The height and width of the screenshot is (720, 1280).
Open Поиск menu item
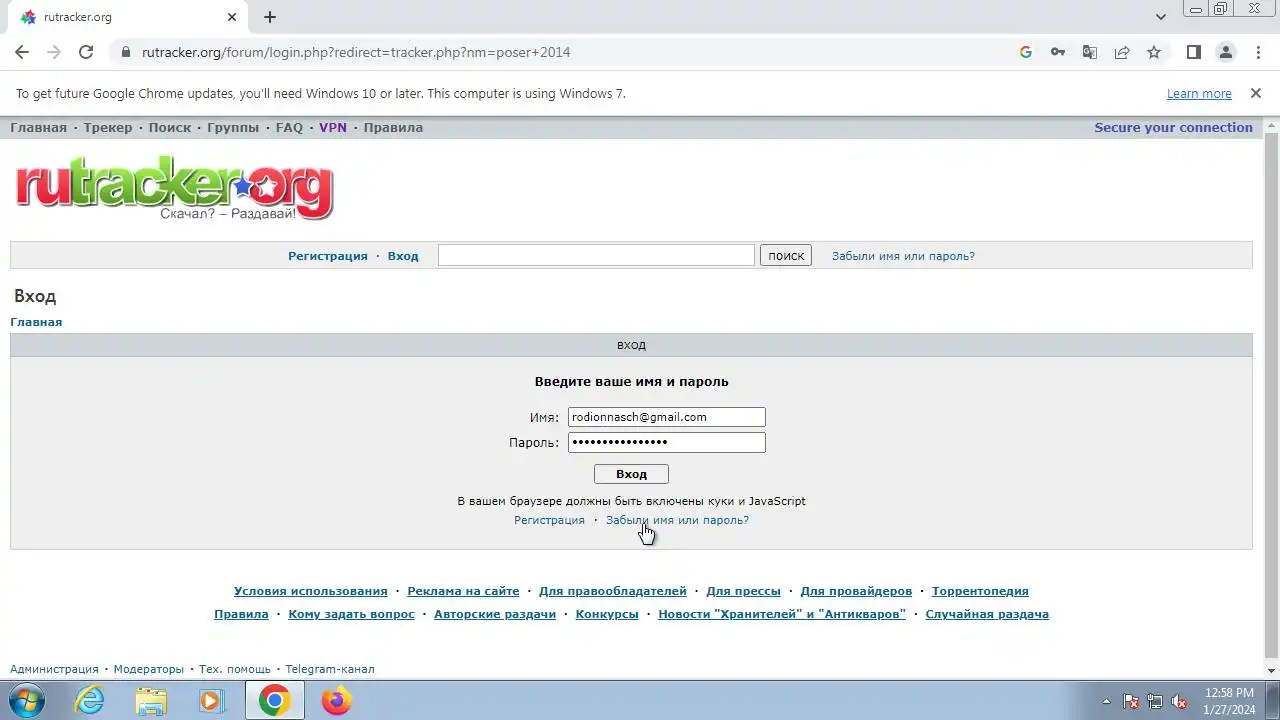pyautogui.click(x=170, y=127)
